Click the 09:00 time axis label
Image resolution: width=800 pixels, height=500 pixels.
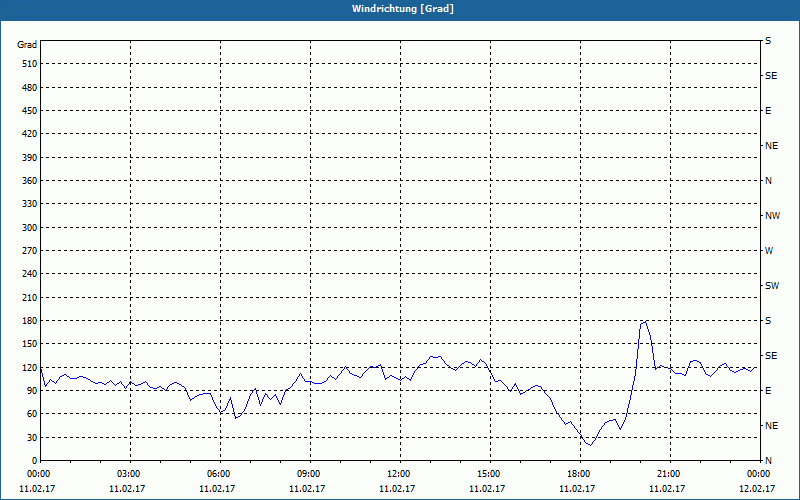(310, 474)
